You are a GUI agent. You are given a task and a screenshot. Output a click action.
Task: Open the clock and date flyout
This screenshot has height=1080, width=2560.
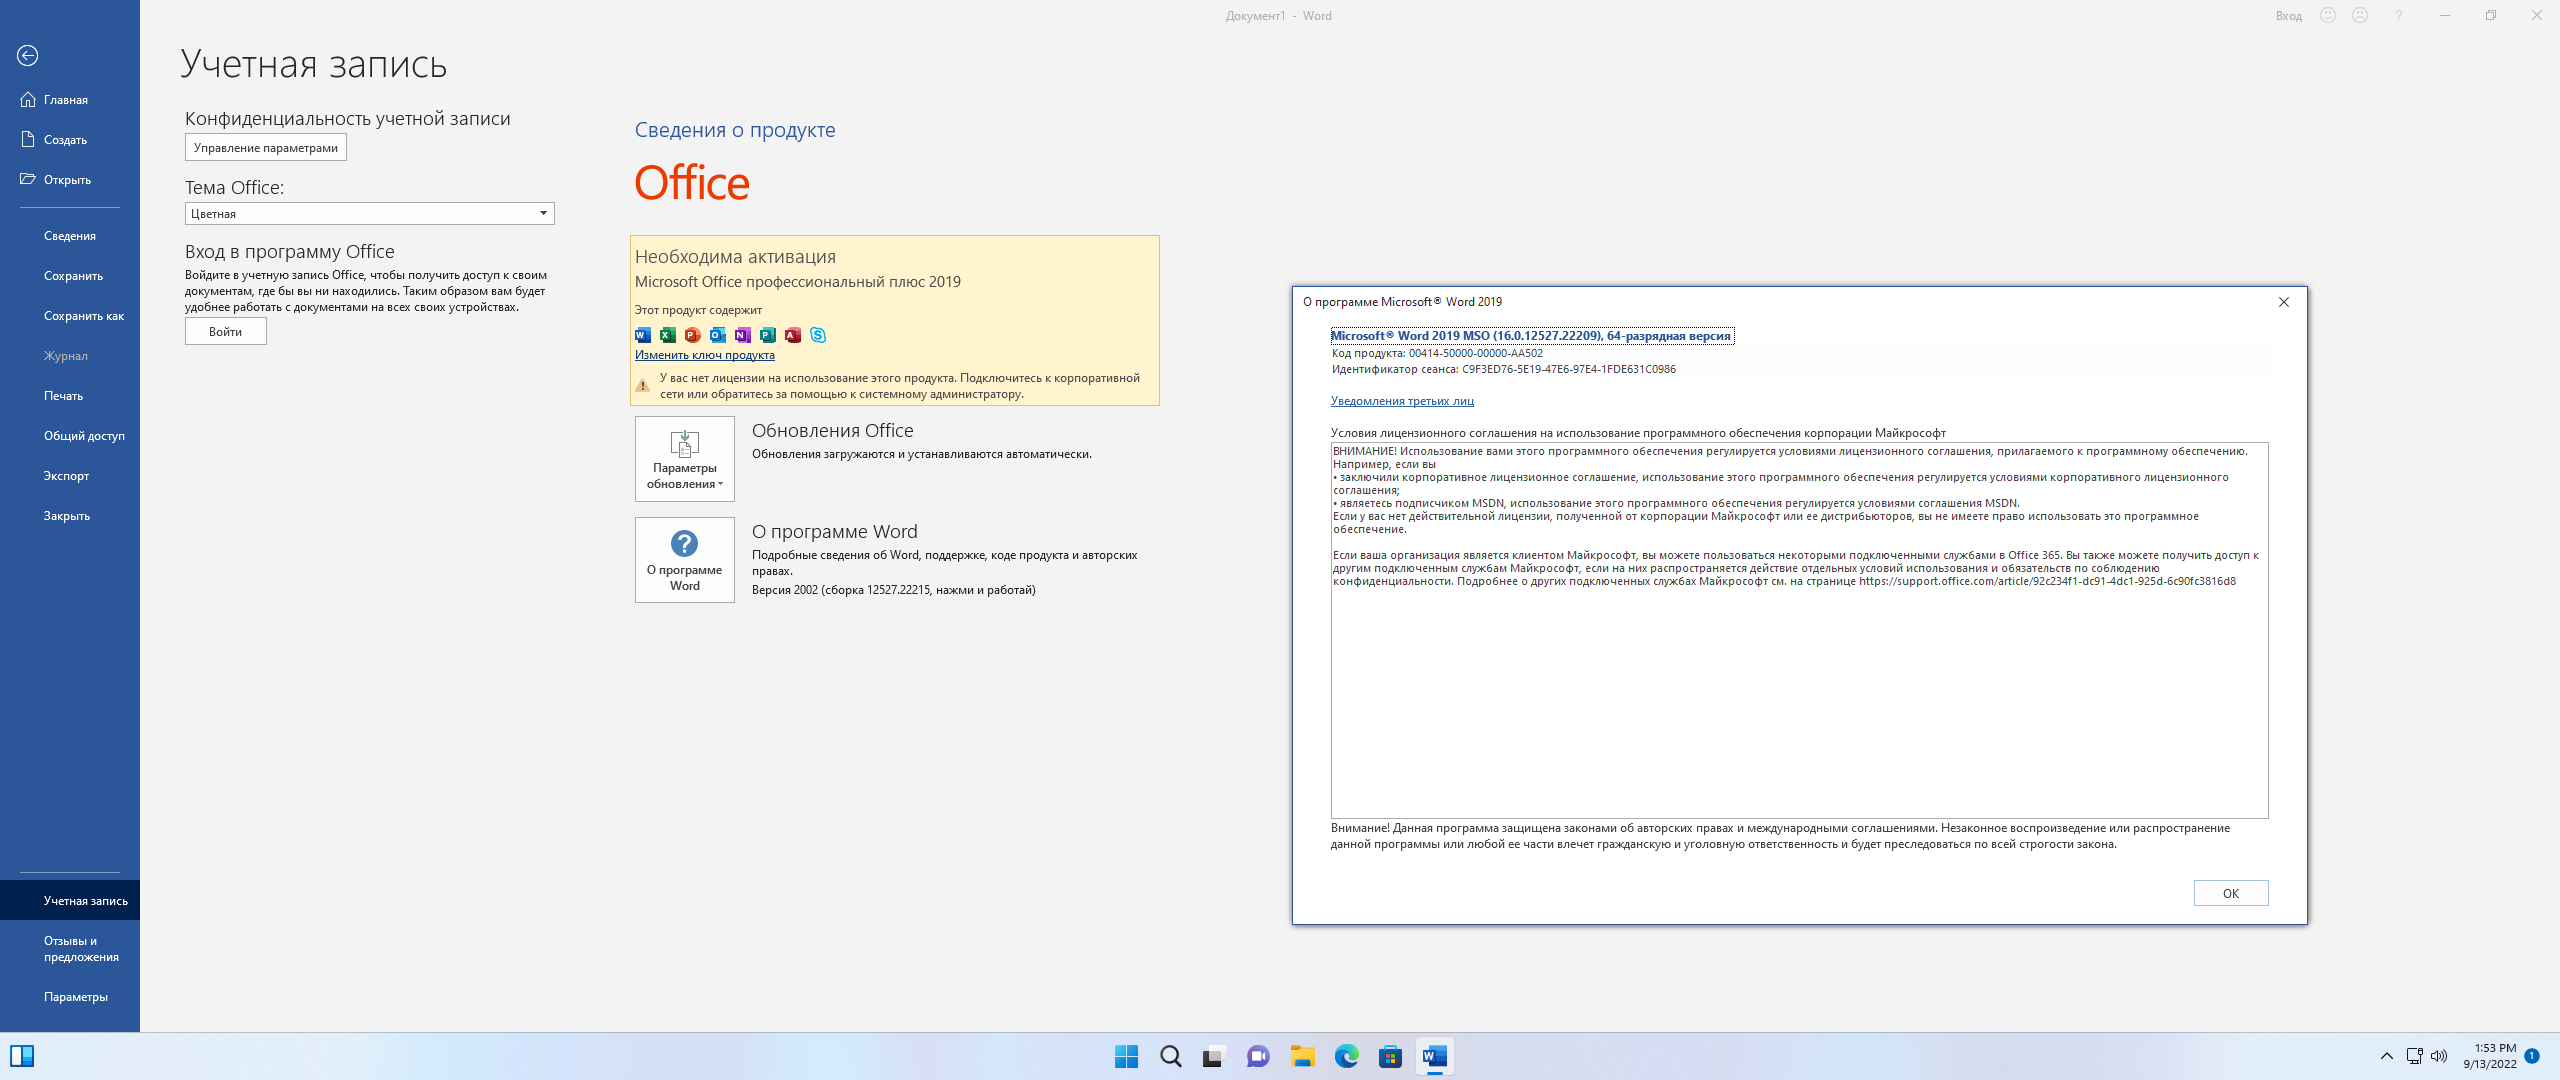2490,1056
